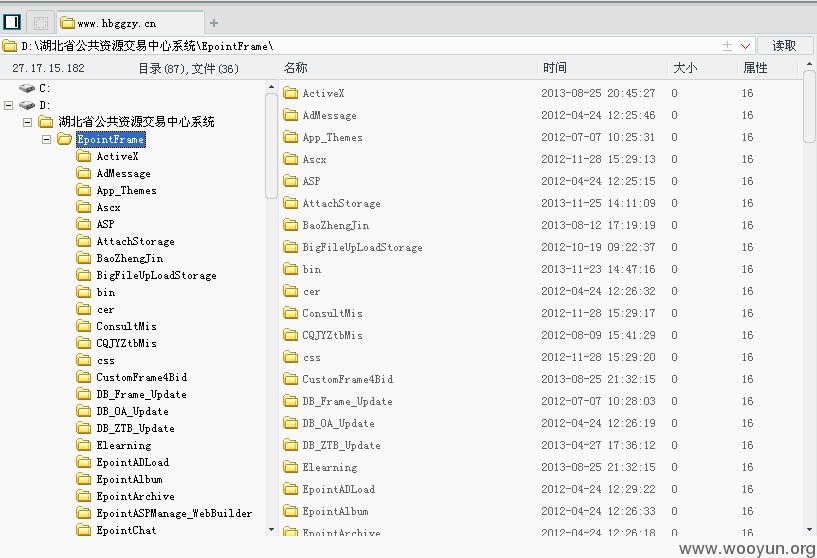This screenshot has height=558, width=817.
Task: Click the DB_OA_Update folder icon in the tree
Action: click(x=83, y=412)
